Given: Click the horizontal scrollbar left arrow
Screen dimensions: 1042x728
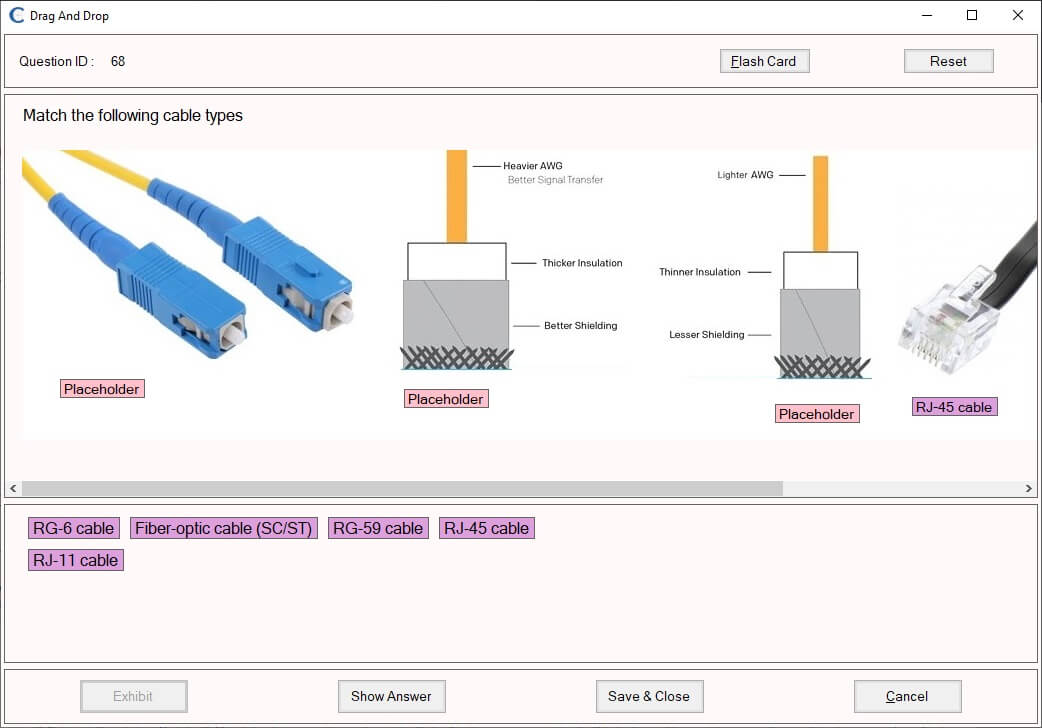Looking at the screenshot, I should pyautogui.click(x=13, y=489).
